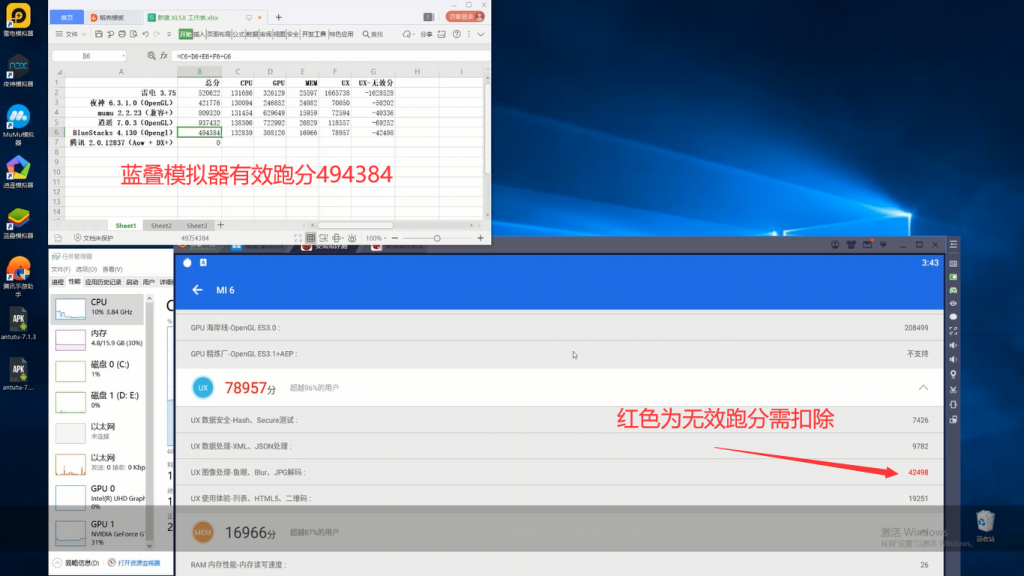Open the help question-mark icon in WPS

coord(456,34)
